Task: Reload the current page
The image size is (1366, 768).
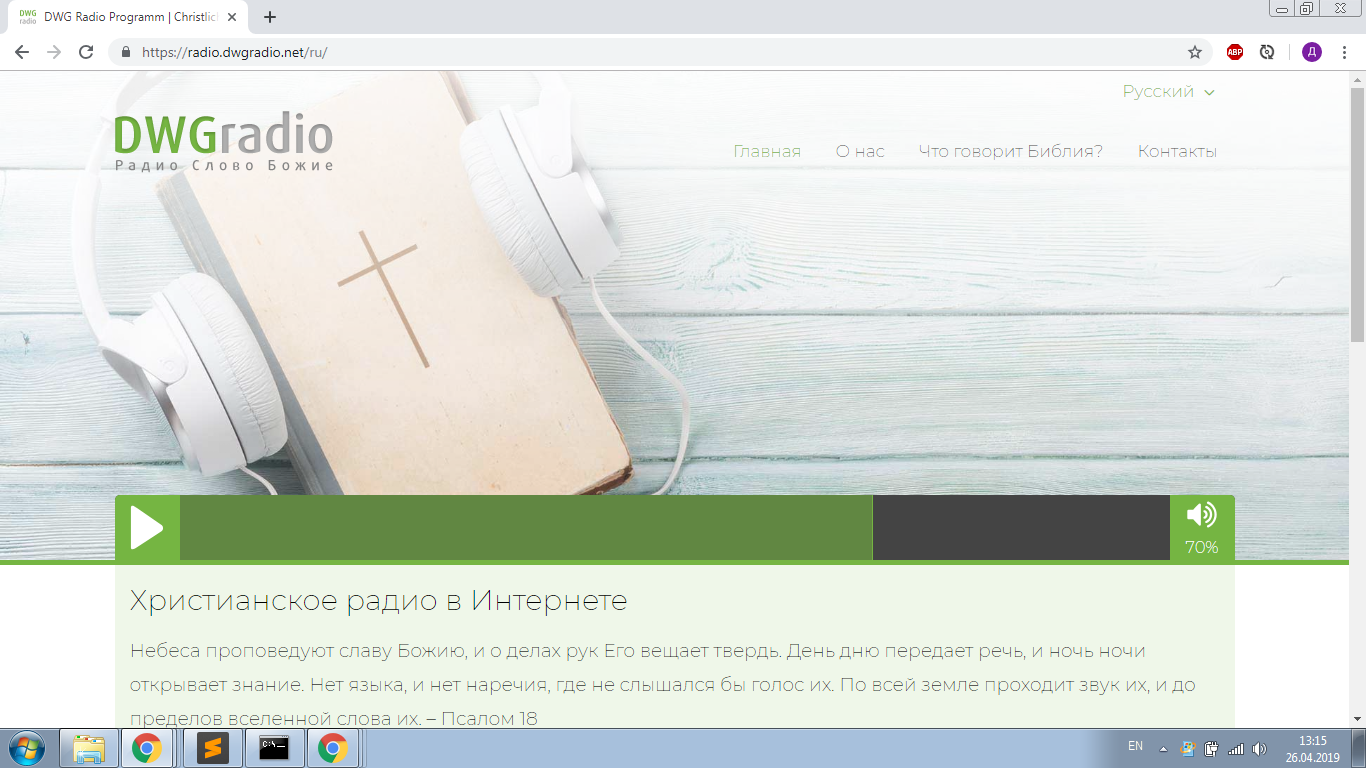Action: [x=86, y=52]
